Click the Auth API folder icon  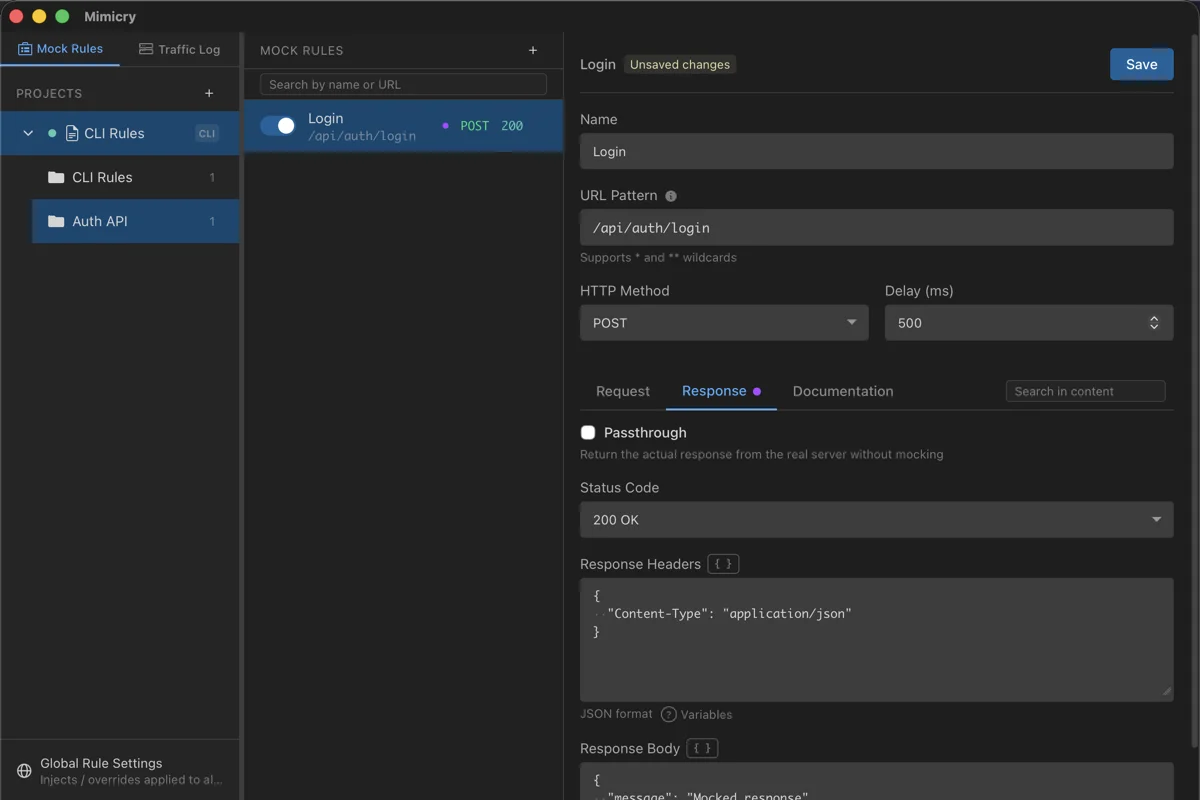click(x=56, y=221)
